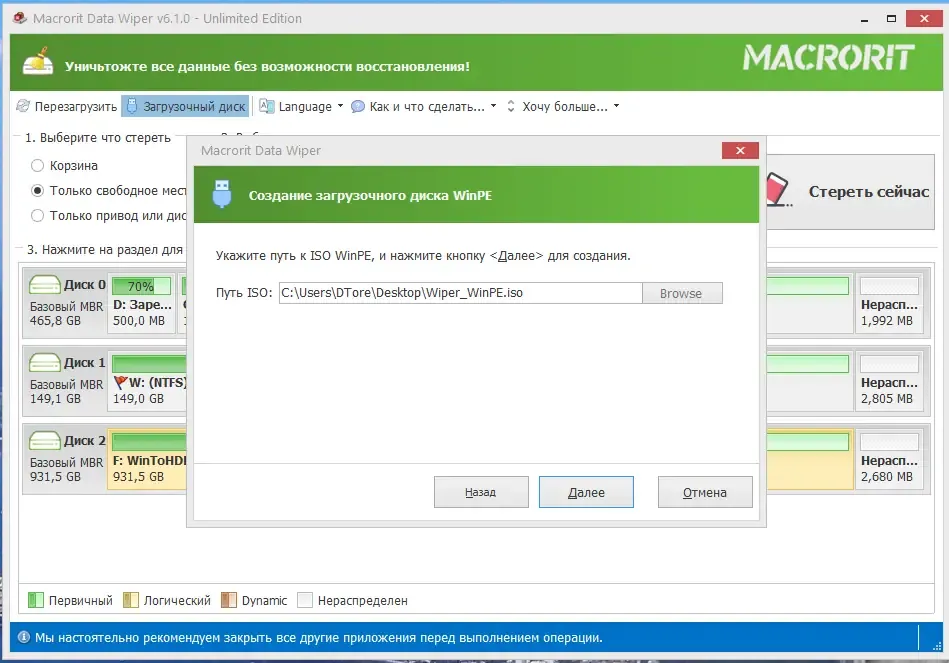Click the Диск 0 70% usage bar
949x663 pixels.
click(x=141, y=286)
